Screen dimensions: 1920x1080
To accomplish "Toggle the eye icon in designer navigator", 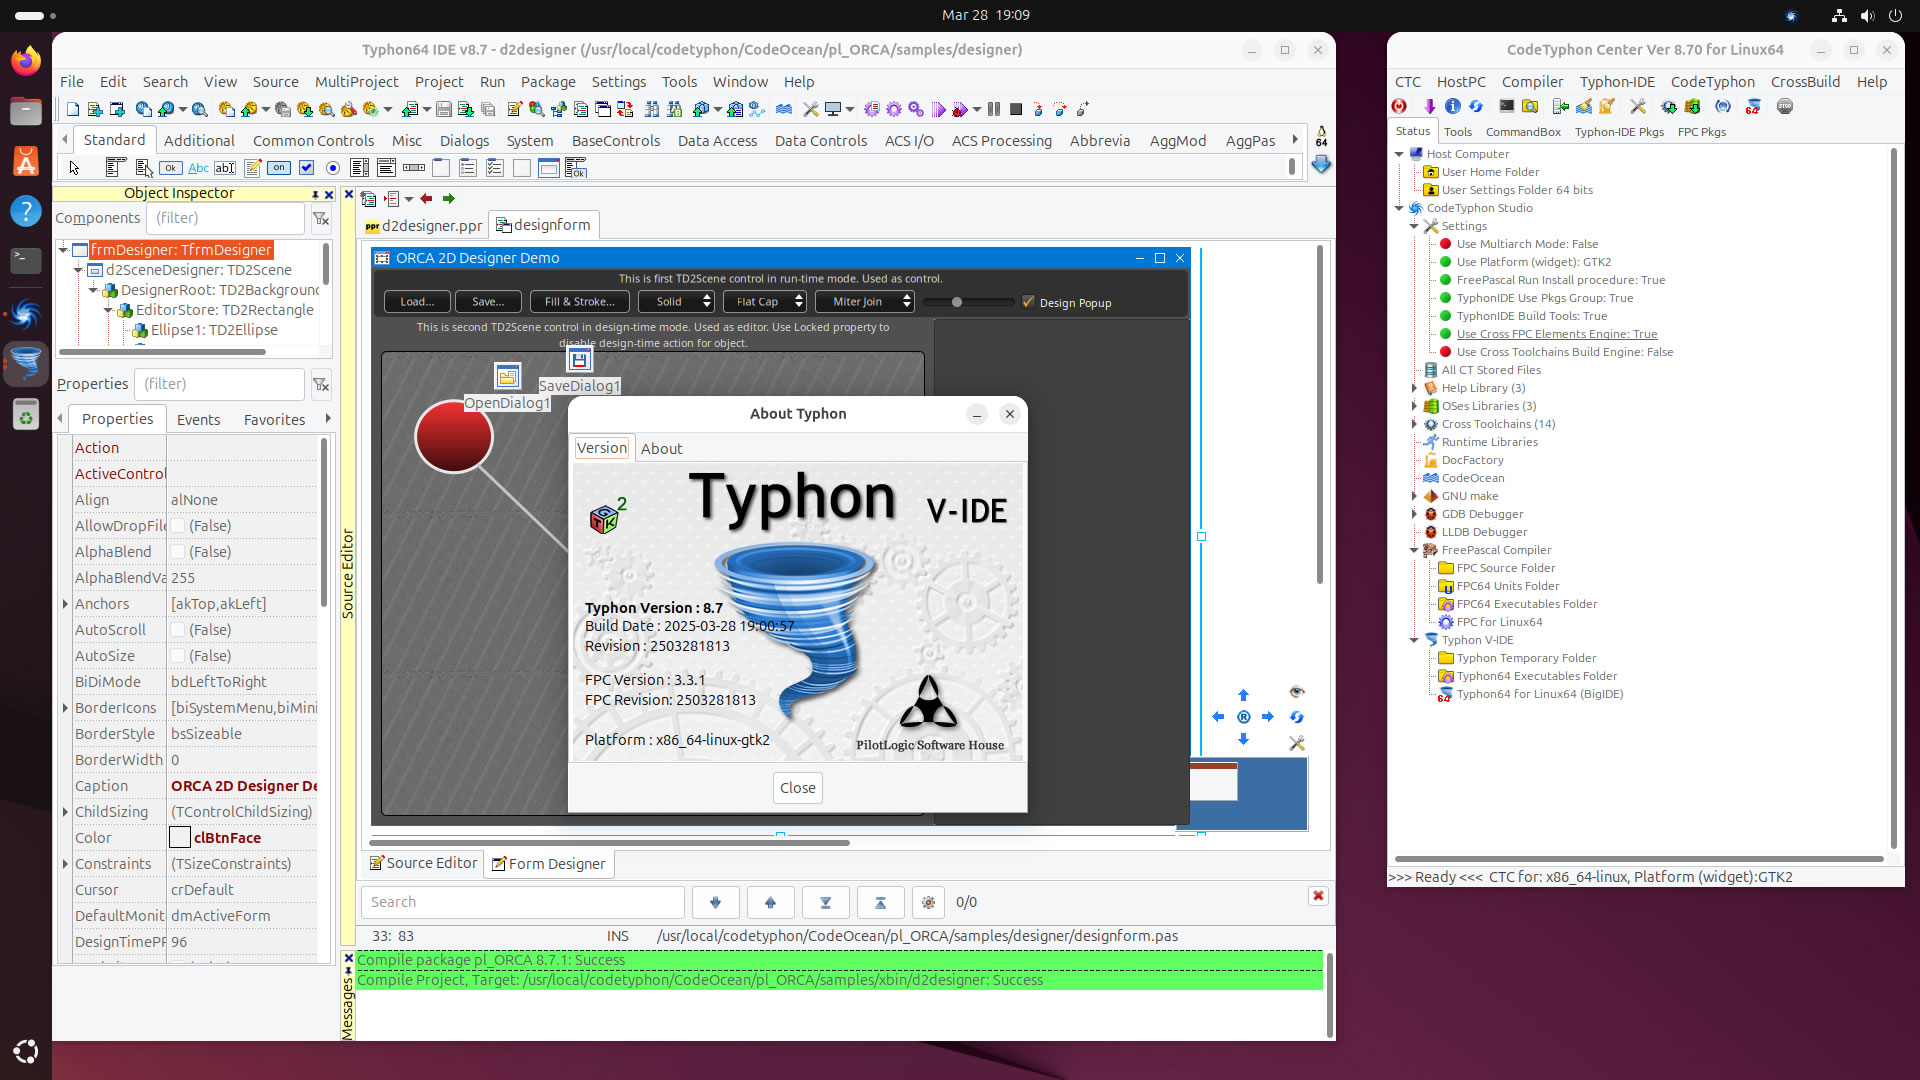I will pyautogui.click(x=1297, y=692).
